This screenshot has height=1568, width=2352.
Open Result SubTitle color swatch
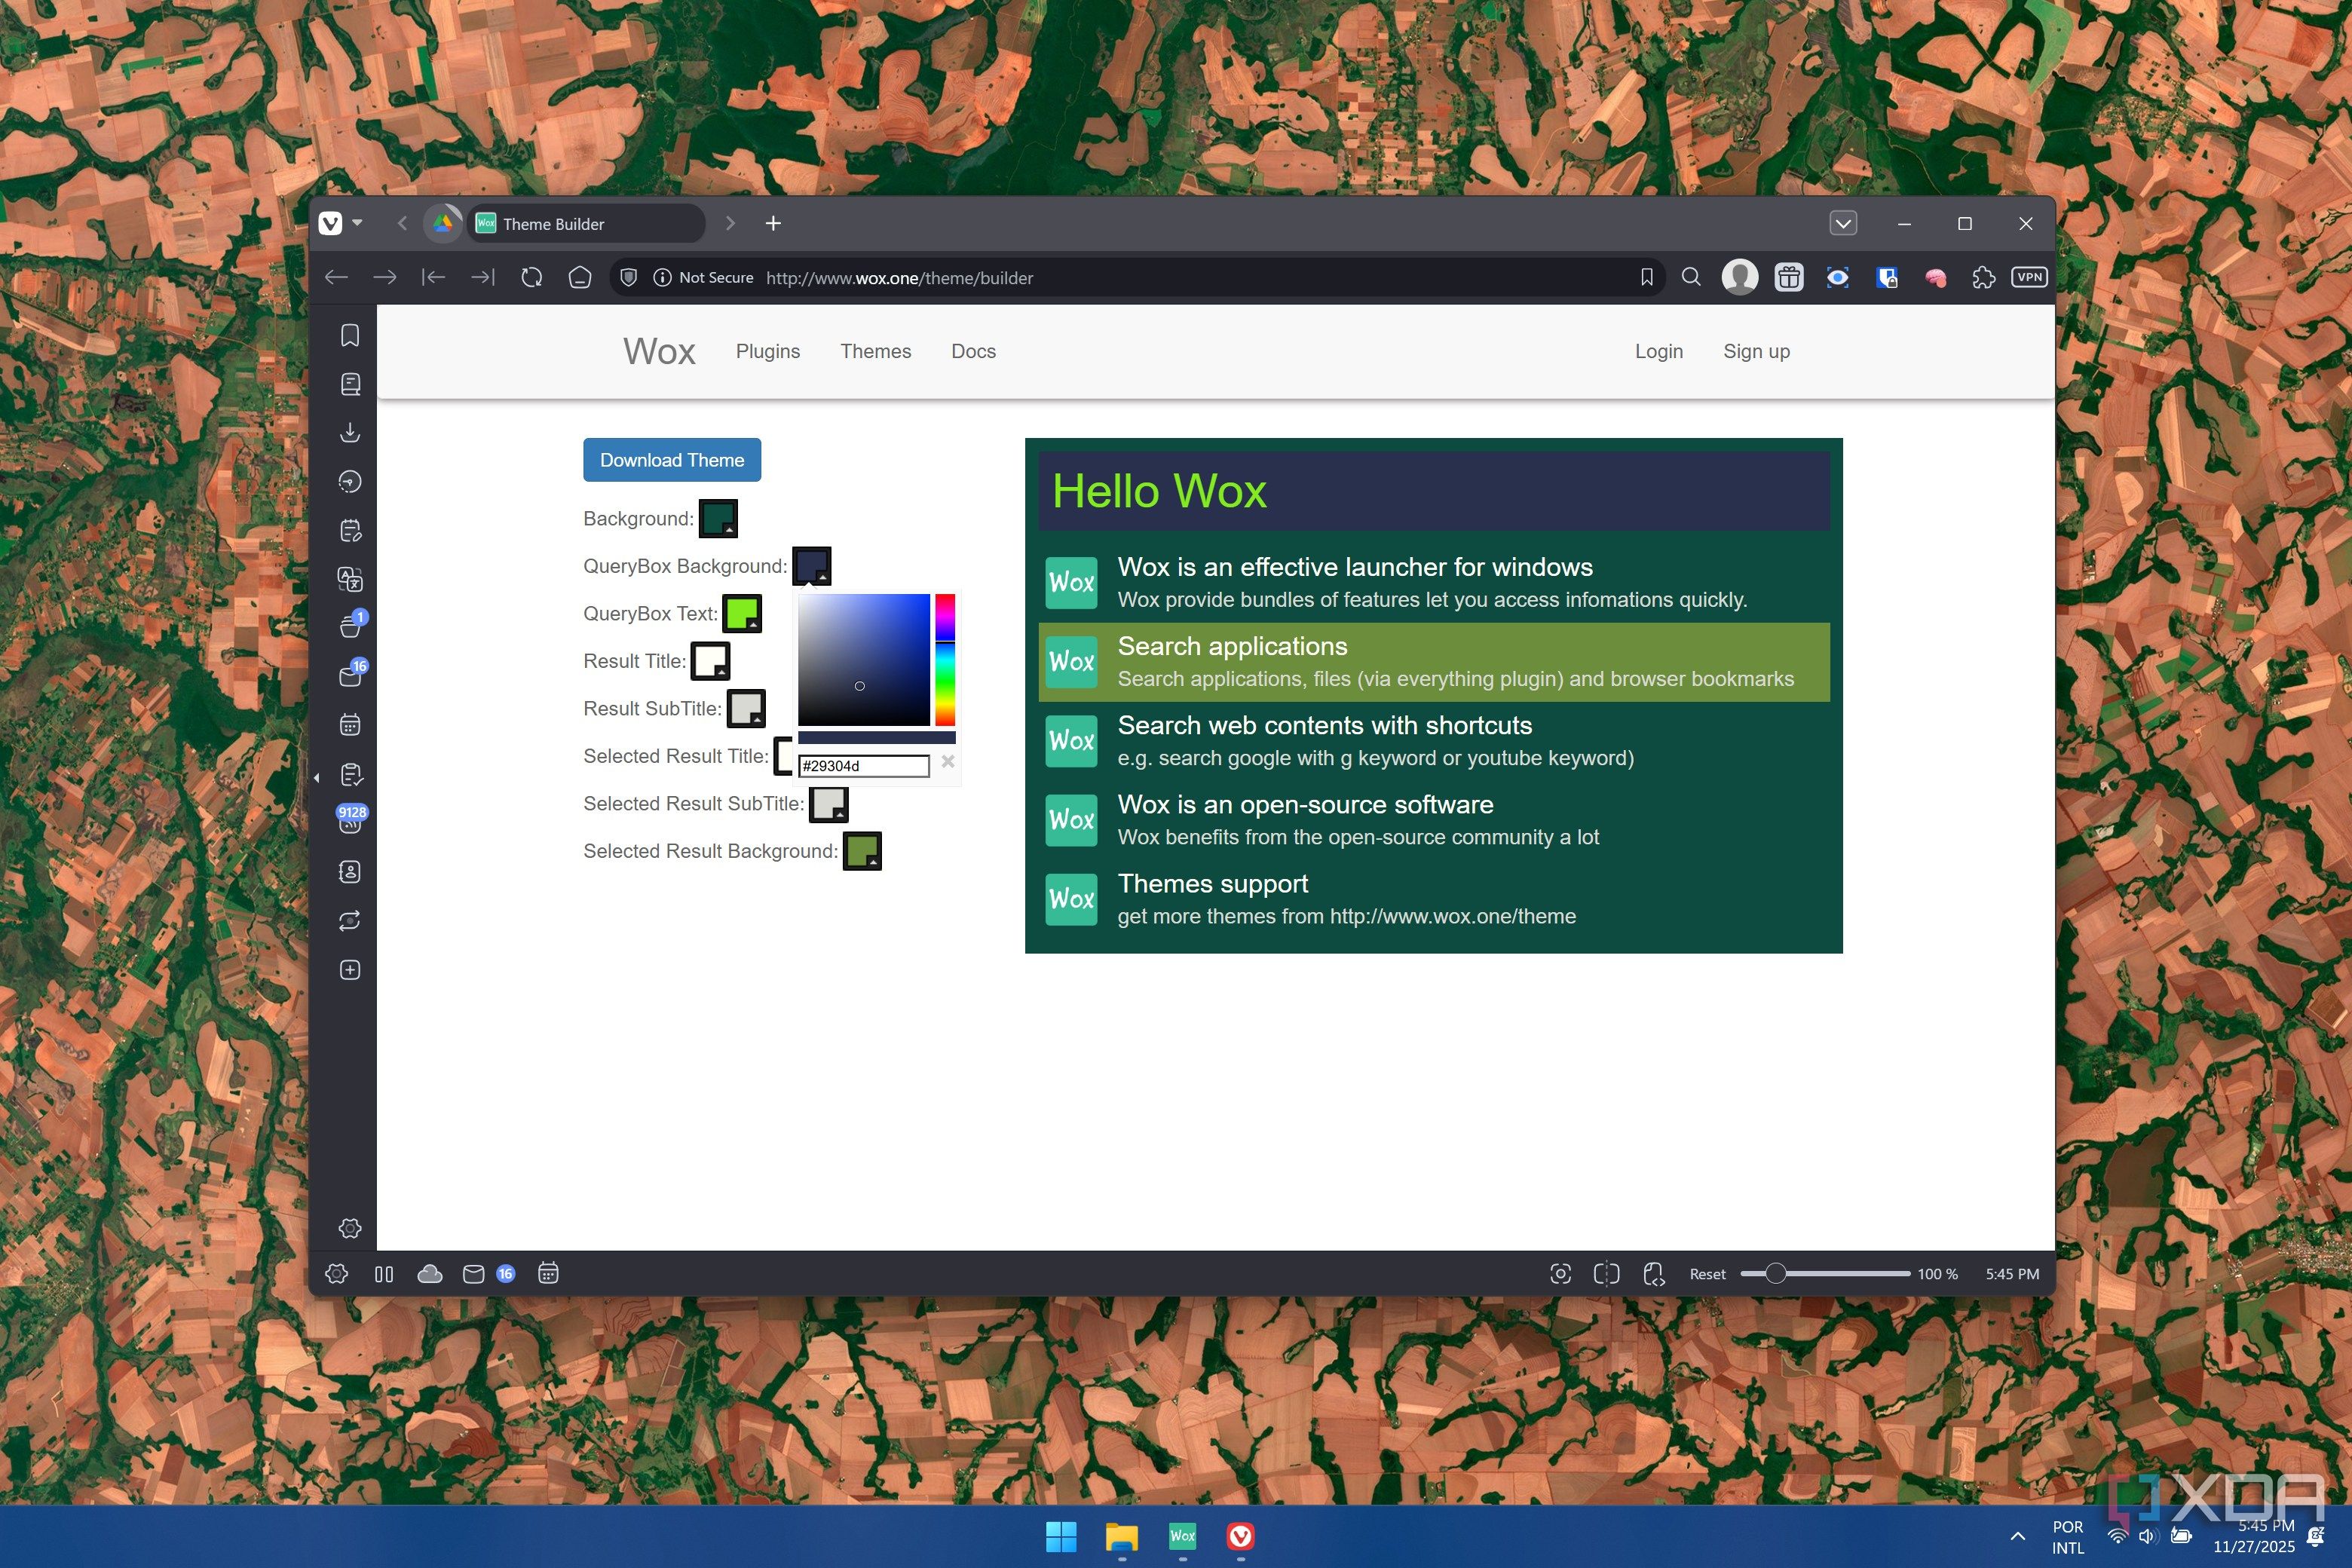click(746, 708)
